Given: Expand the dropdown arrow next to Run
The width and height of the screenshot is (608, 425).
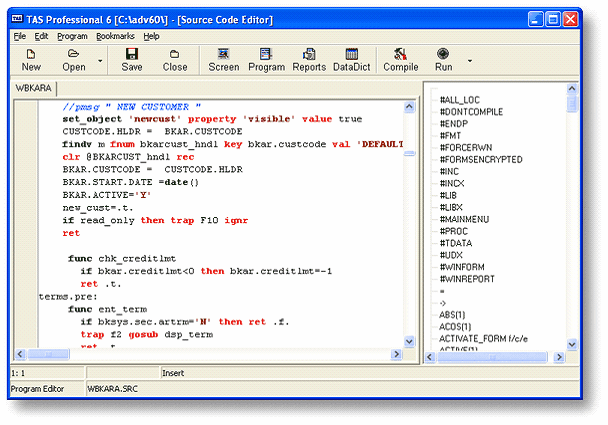Looking at the screenshot, I should (470, 61).
